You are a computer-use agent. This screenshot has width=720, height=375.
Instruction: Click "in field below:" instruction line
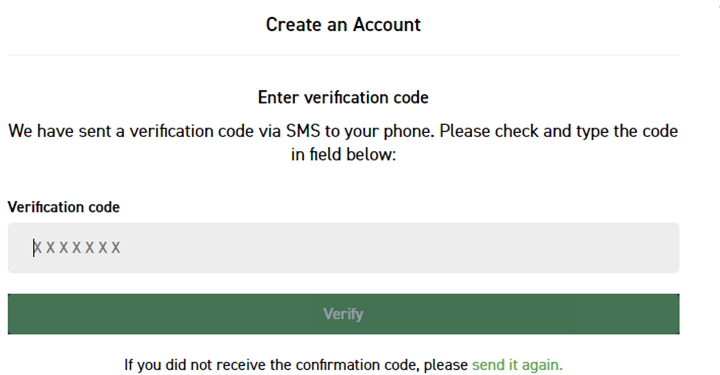[343, 155]
